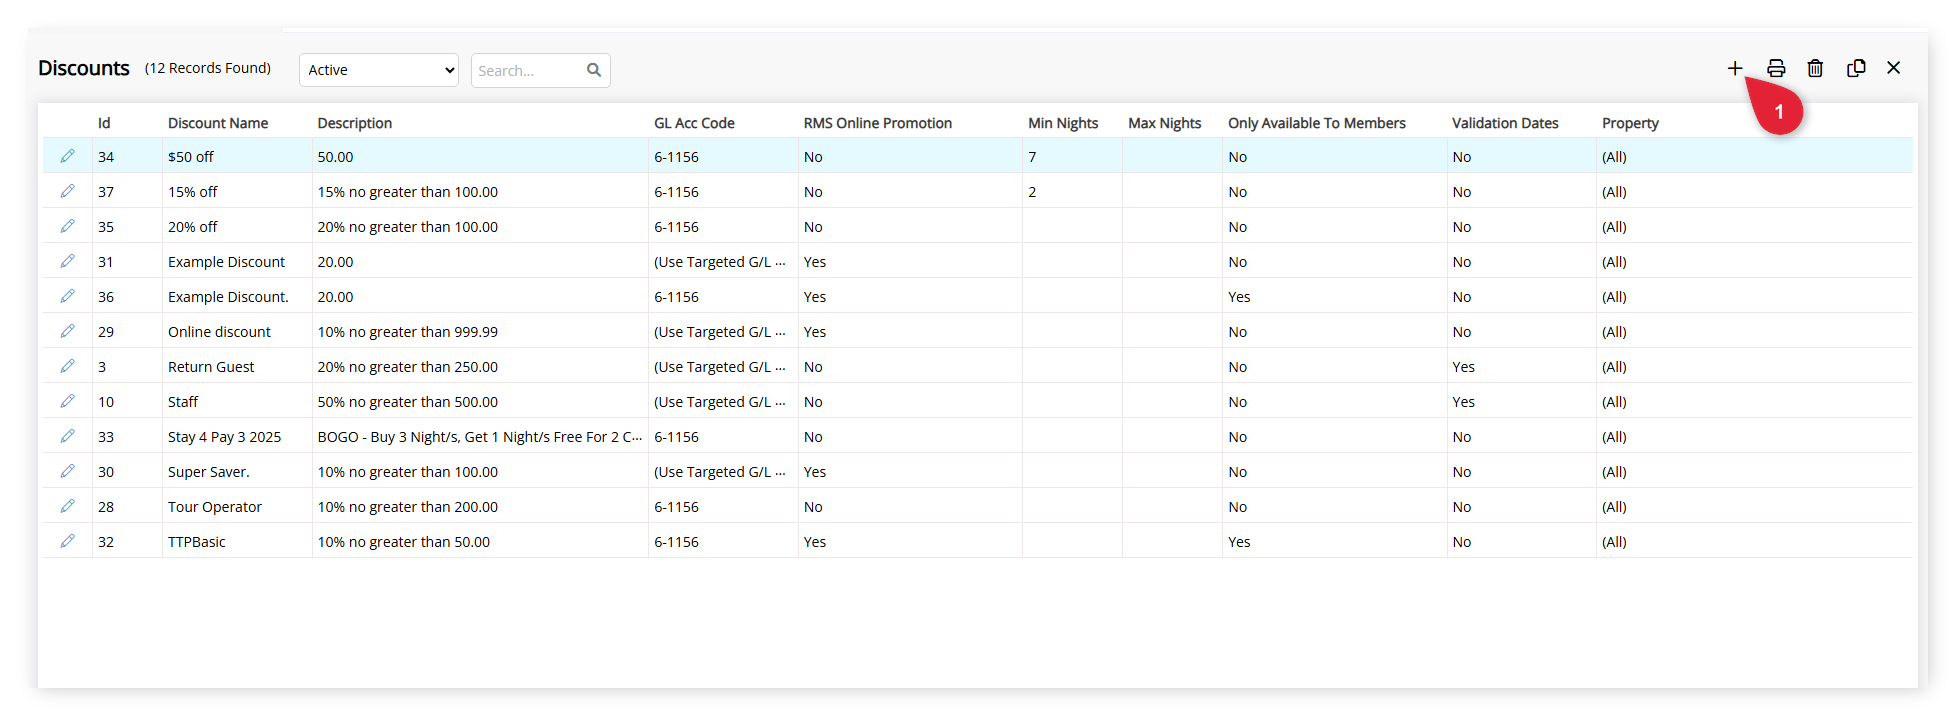The image size is (1956, 716).
Task: Click description '10% no greater than 50.00'
Action: 403,542
